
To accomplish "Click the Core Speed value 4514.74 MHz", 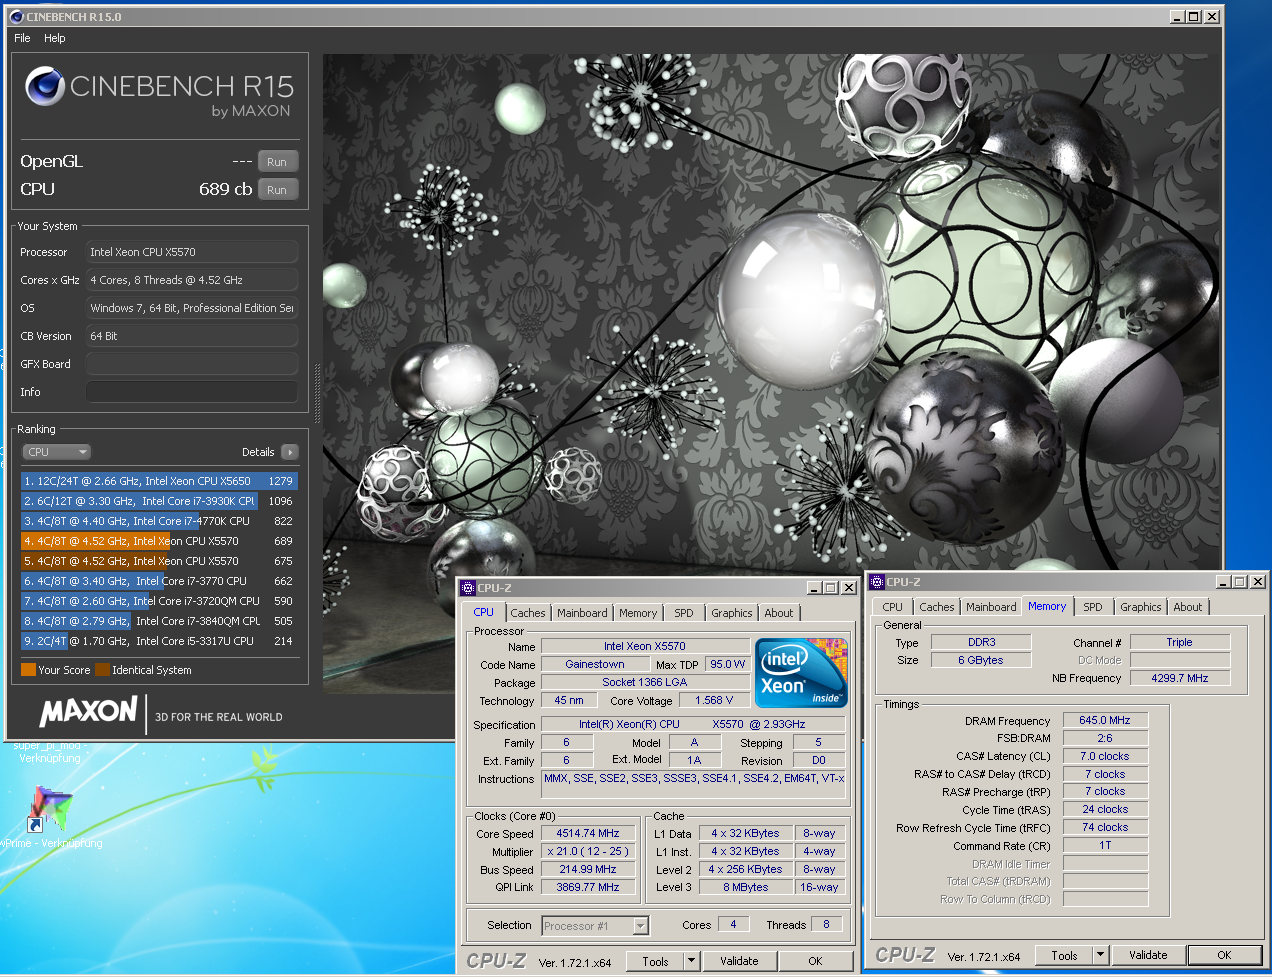I will [x=588, y=833].
